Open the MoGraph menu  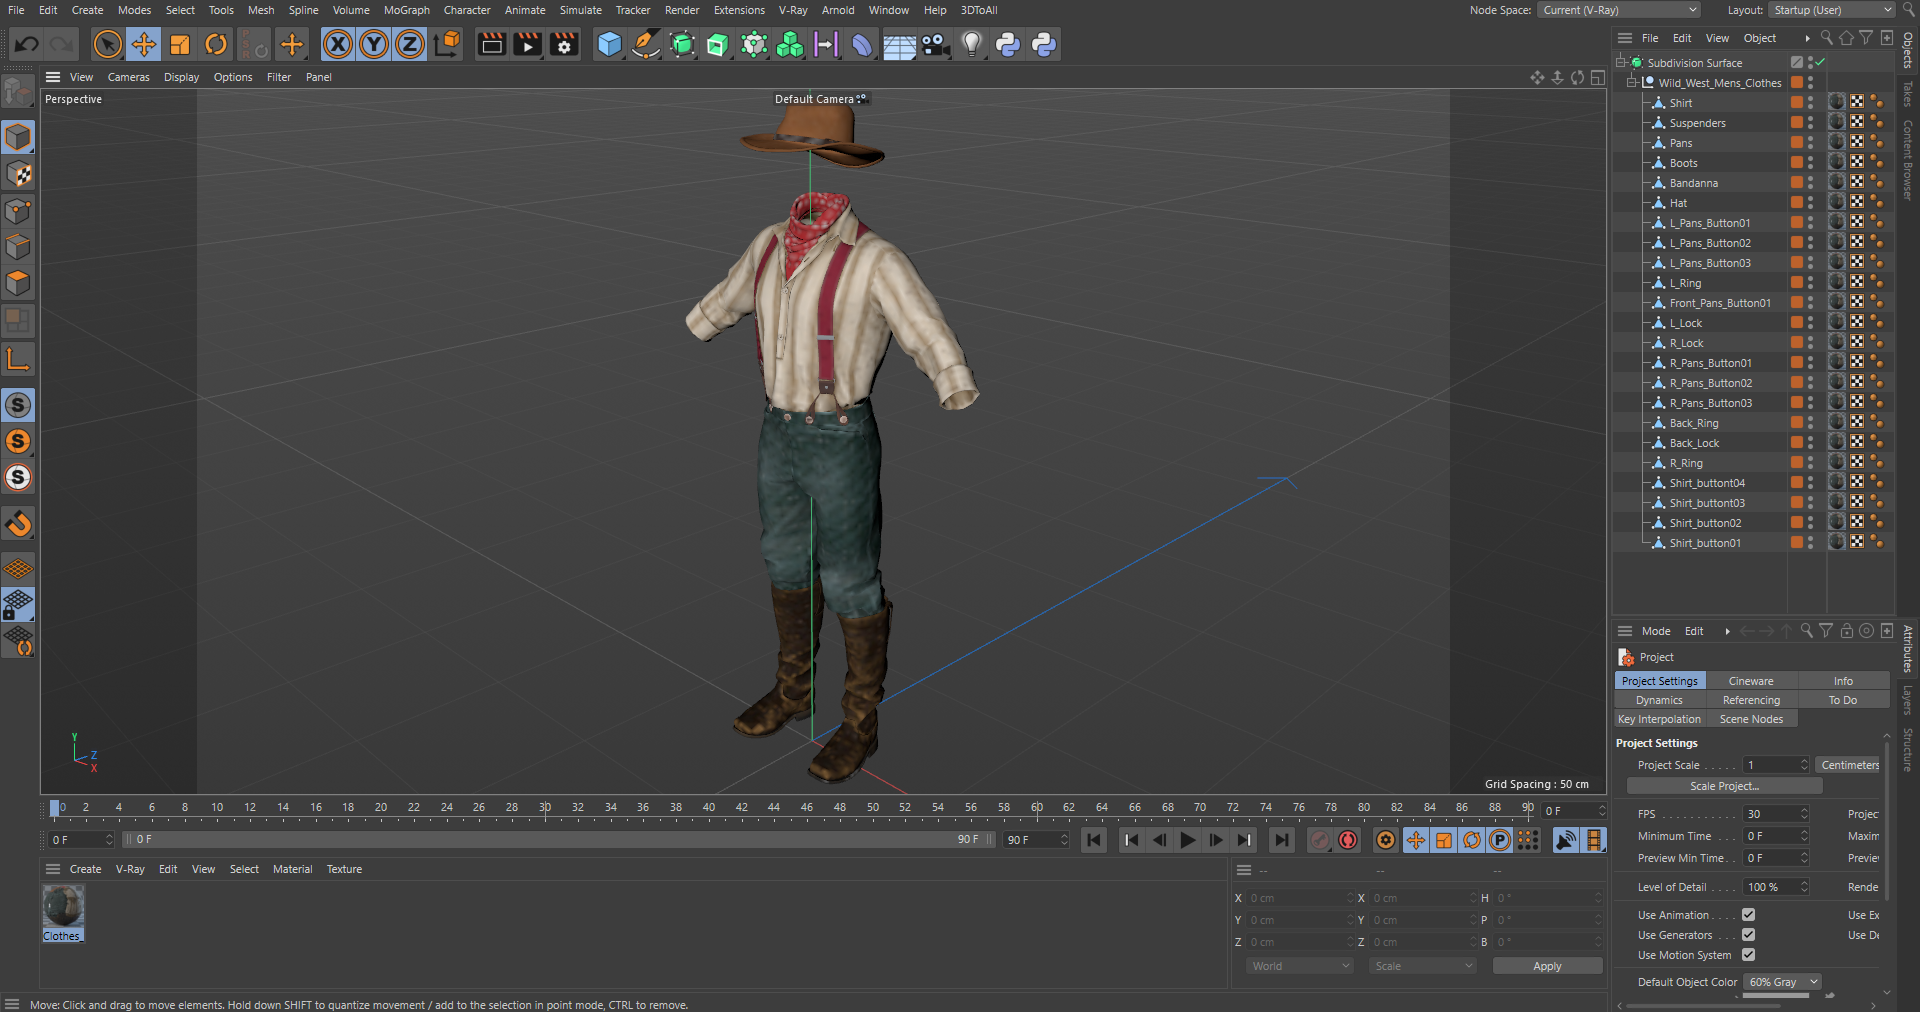coord(406,10)
